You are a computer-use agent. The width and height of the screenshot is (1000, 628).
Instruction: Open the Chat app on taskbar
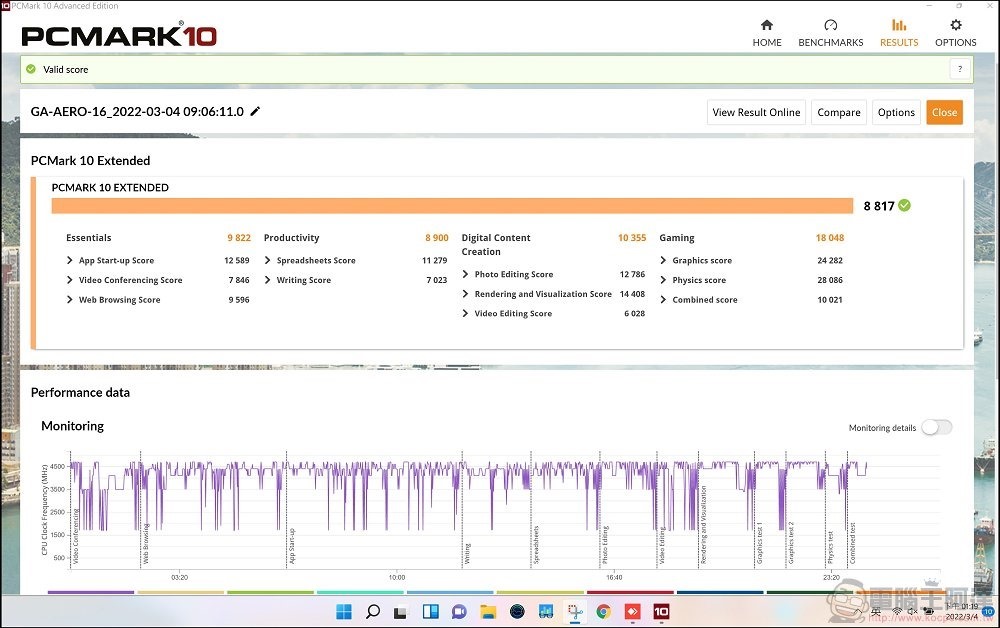point(459,612)
